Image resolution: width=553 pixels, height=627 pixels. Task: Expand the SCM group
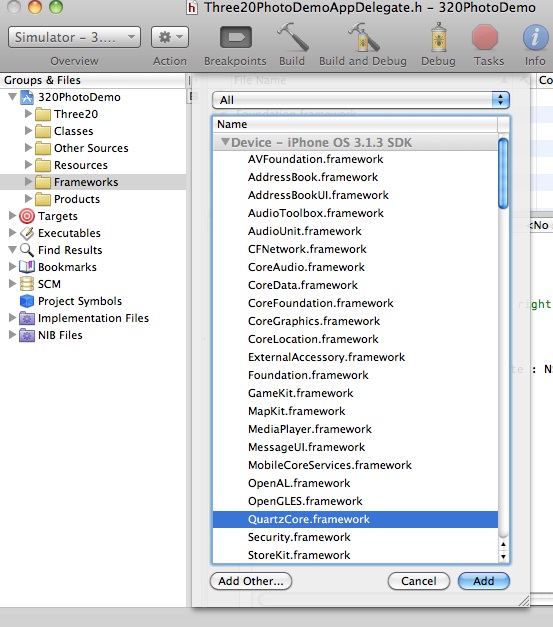click(x=12, y=283)
